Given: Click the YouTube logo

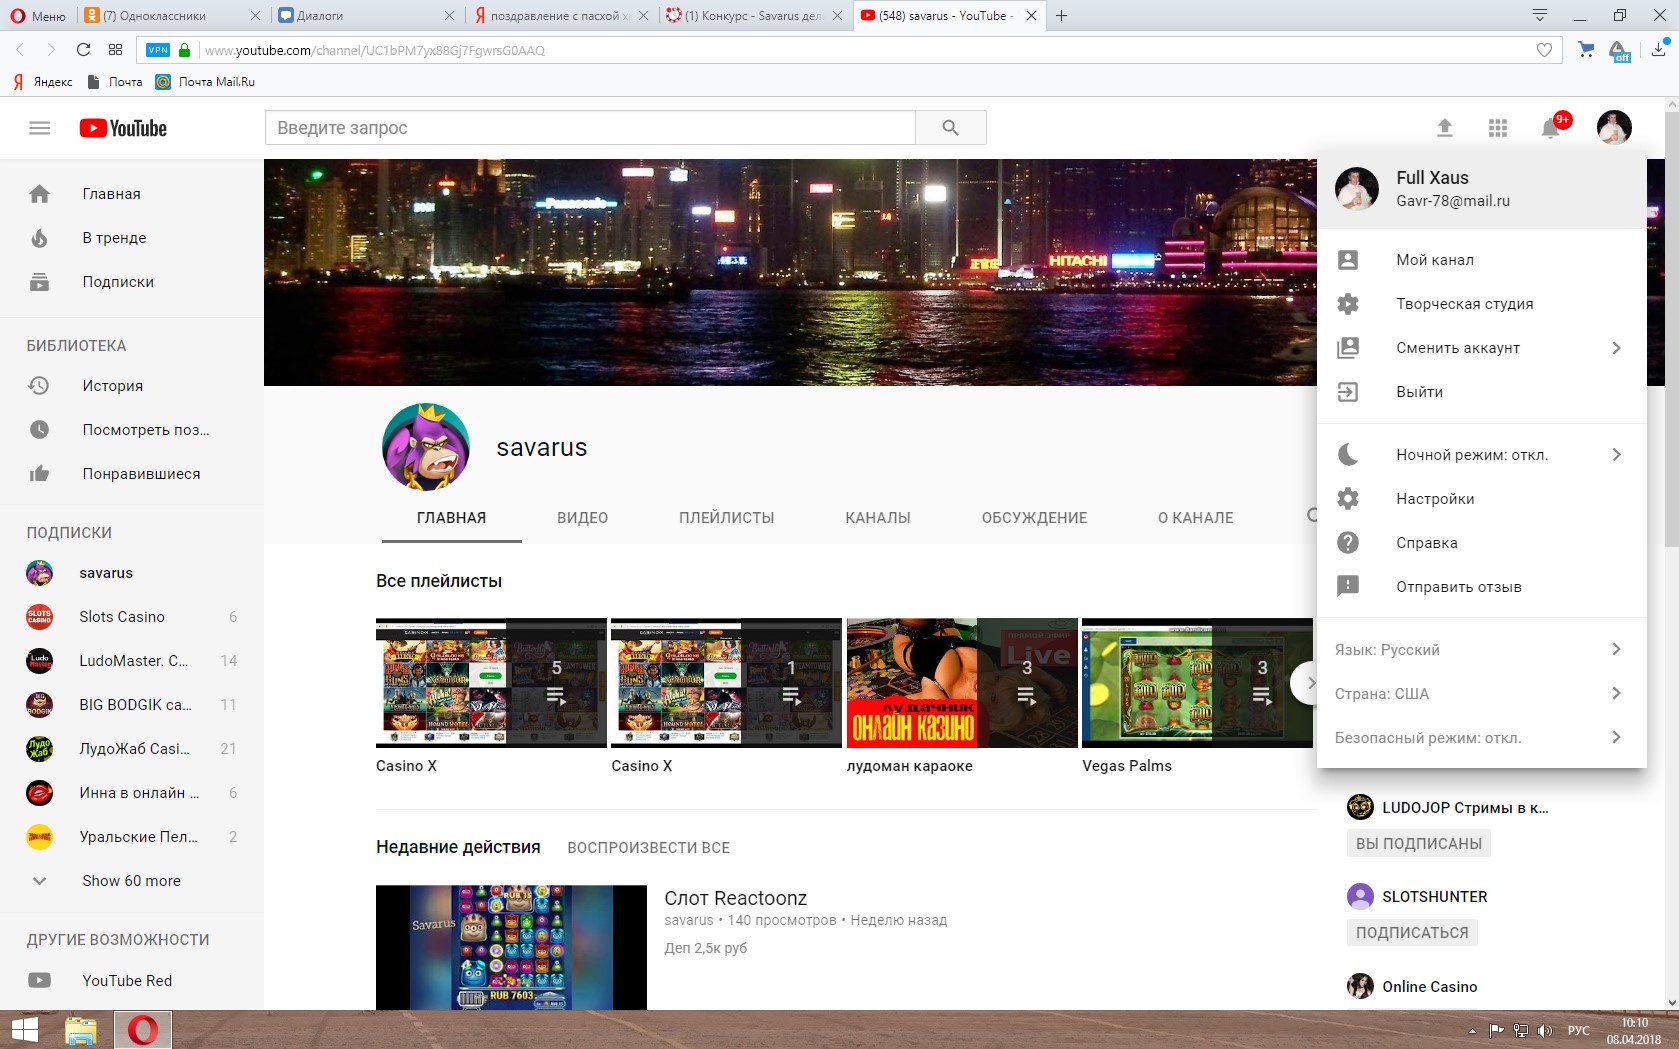Looking at the screenshot, I should (123, 128).
